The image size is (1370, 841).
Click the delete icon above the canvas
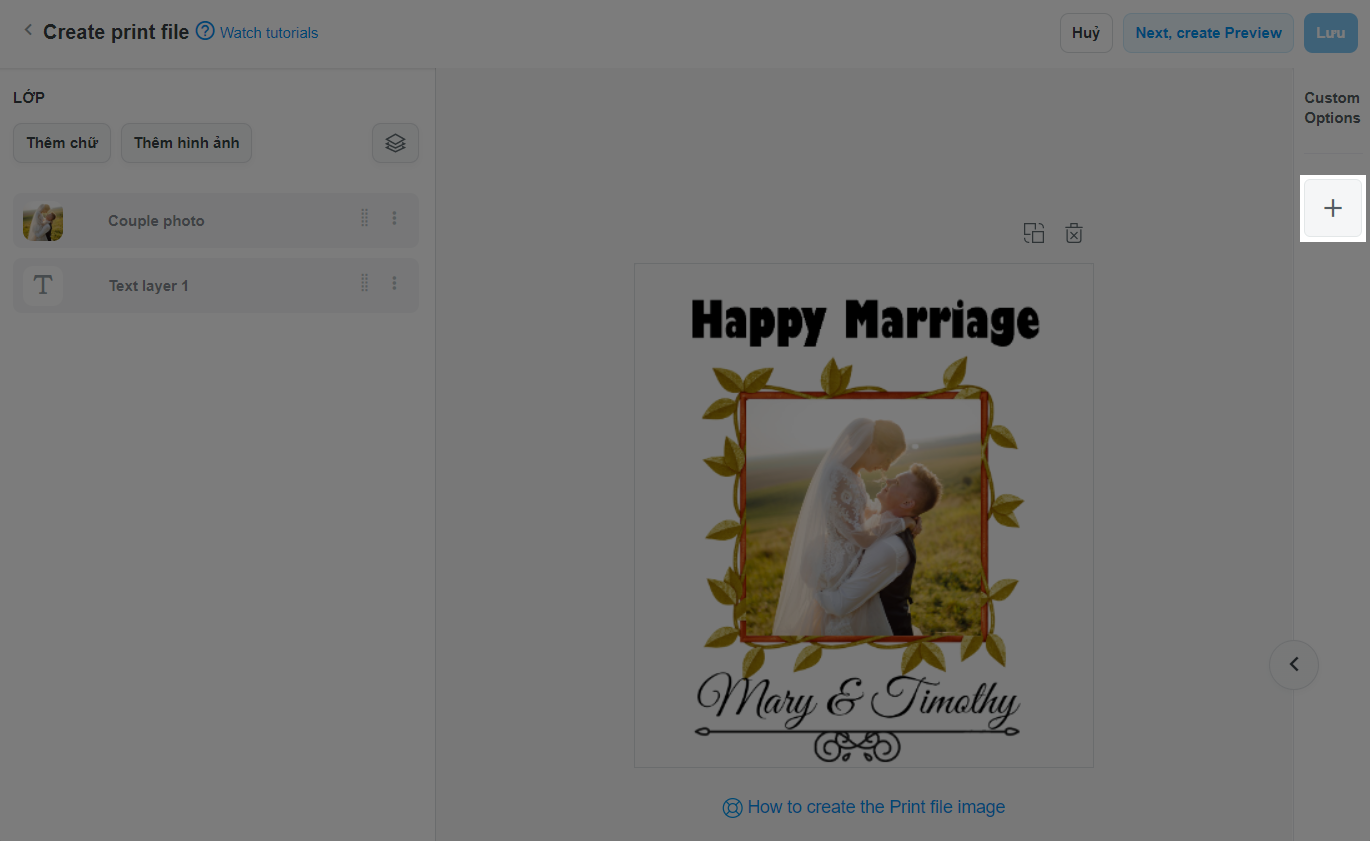(x=1074, y=233)
